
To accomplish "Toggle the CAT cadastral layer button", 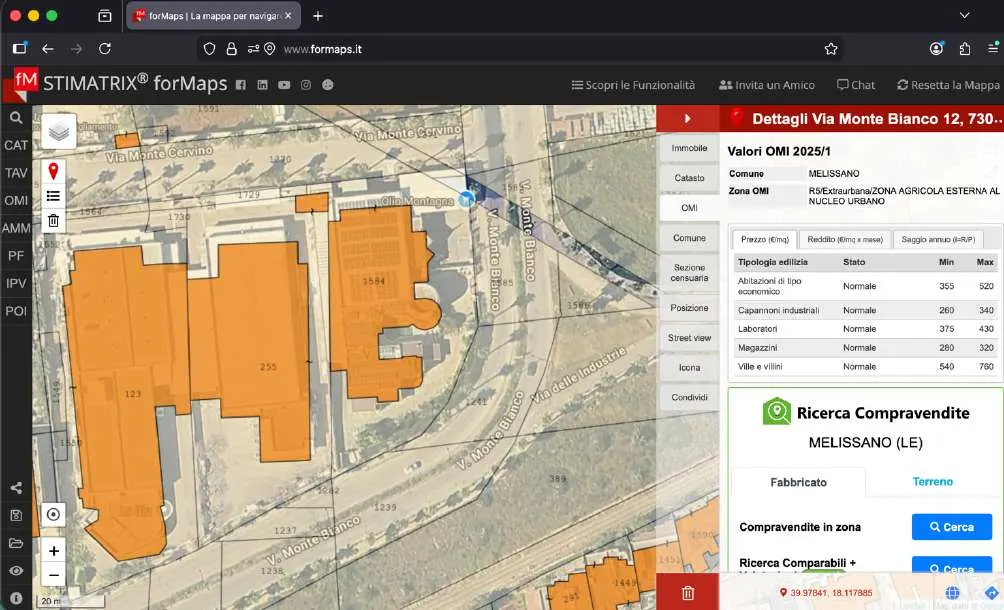I will point(16,145).
